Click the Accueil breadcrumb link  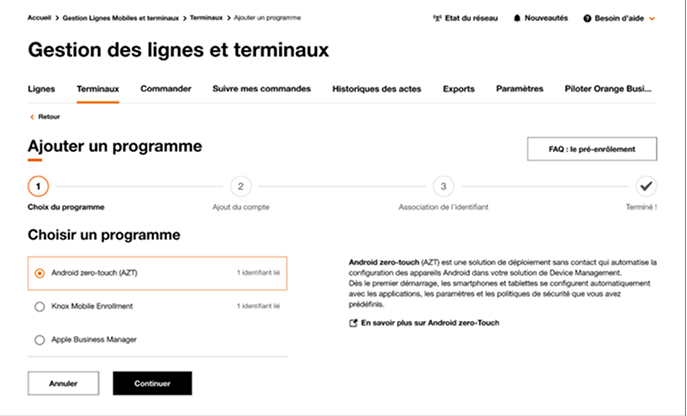pos(40,18)
